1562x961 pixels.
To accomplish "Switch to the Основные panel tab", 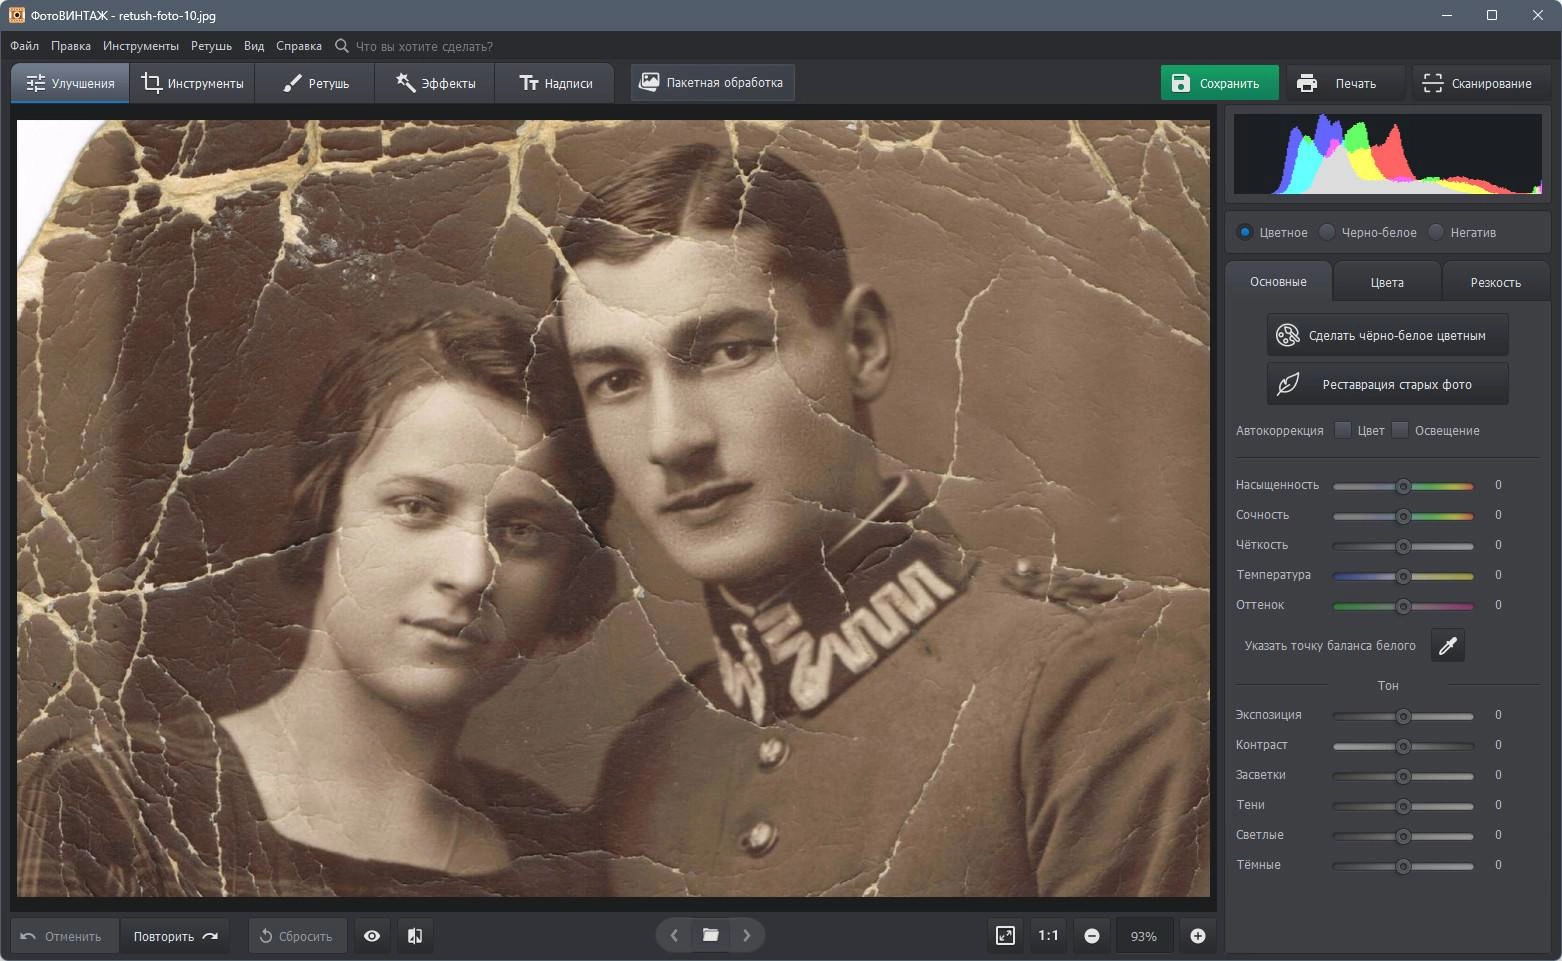I will click(1278, 281).
